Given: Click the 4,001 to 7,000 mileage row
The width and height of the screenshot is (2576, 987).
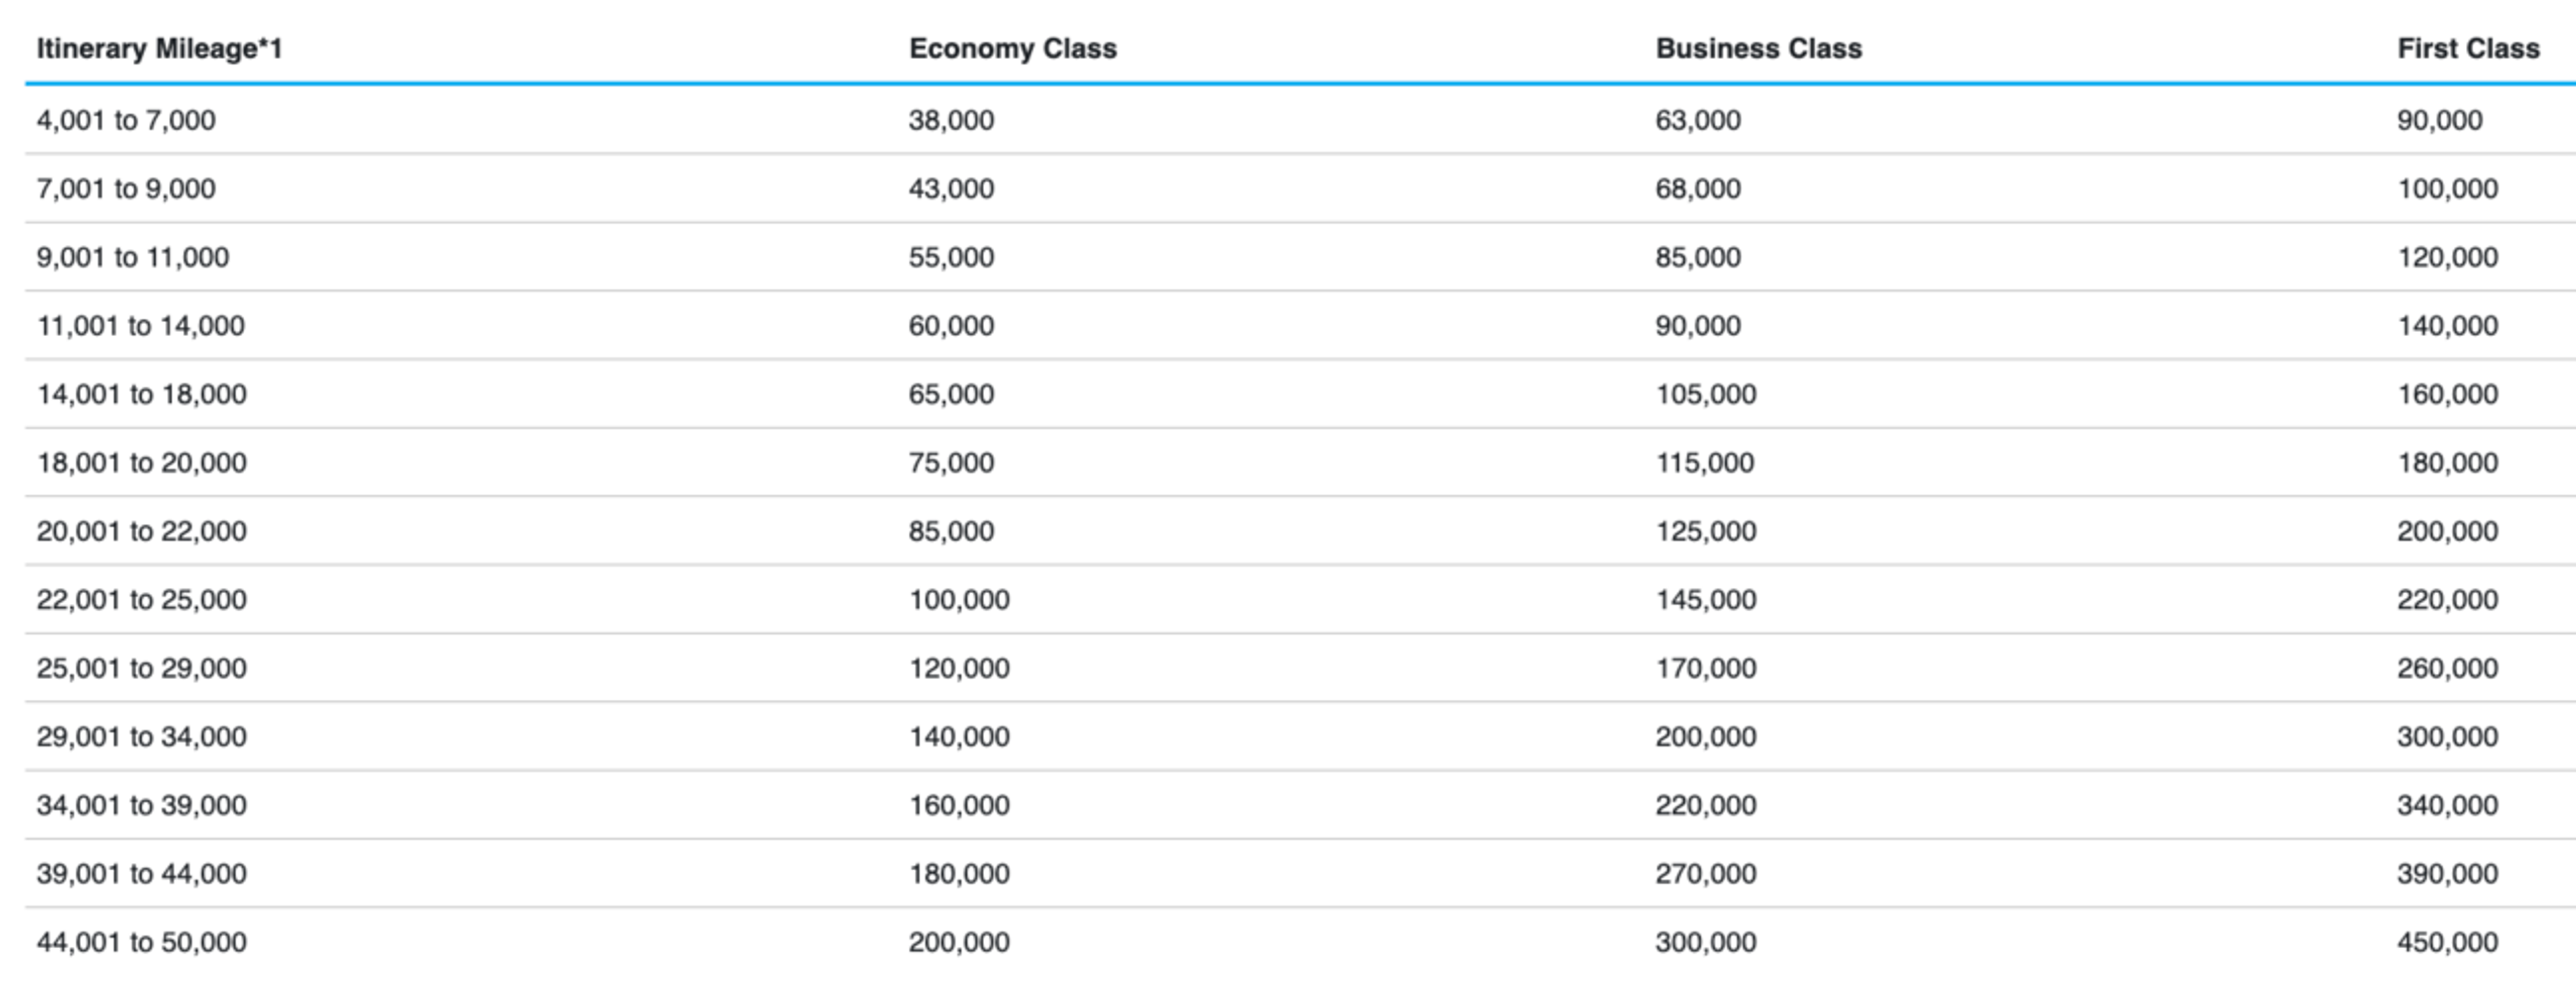Looking at the screenshot, I should 1300,120.
